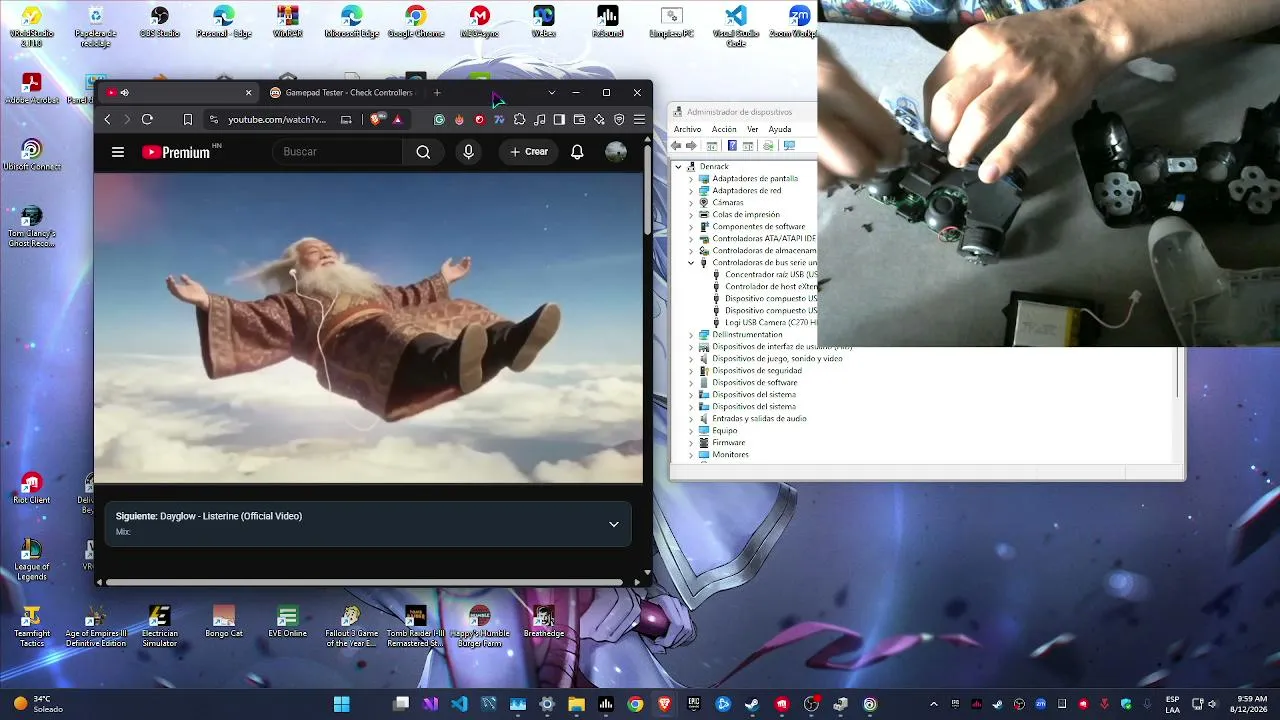Open EVE Online desktop shortcut
The image size is (1280, 720).
pos(288,621)
